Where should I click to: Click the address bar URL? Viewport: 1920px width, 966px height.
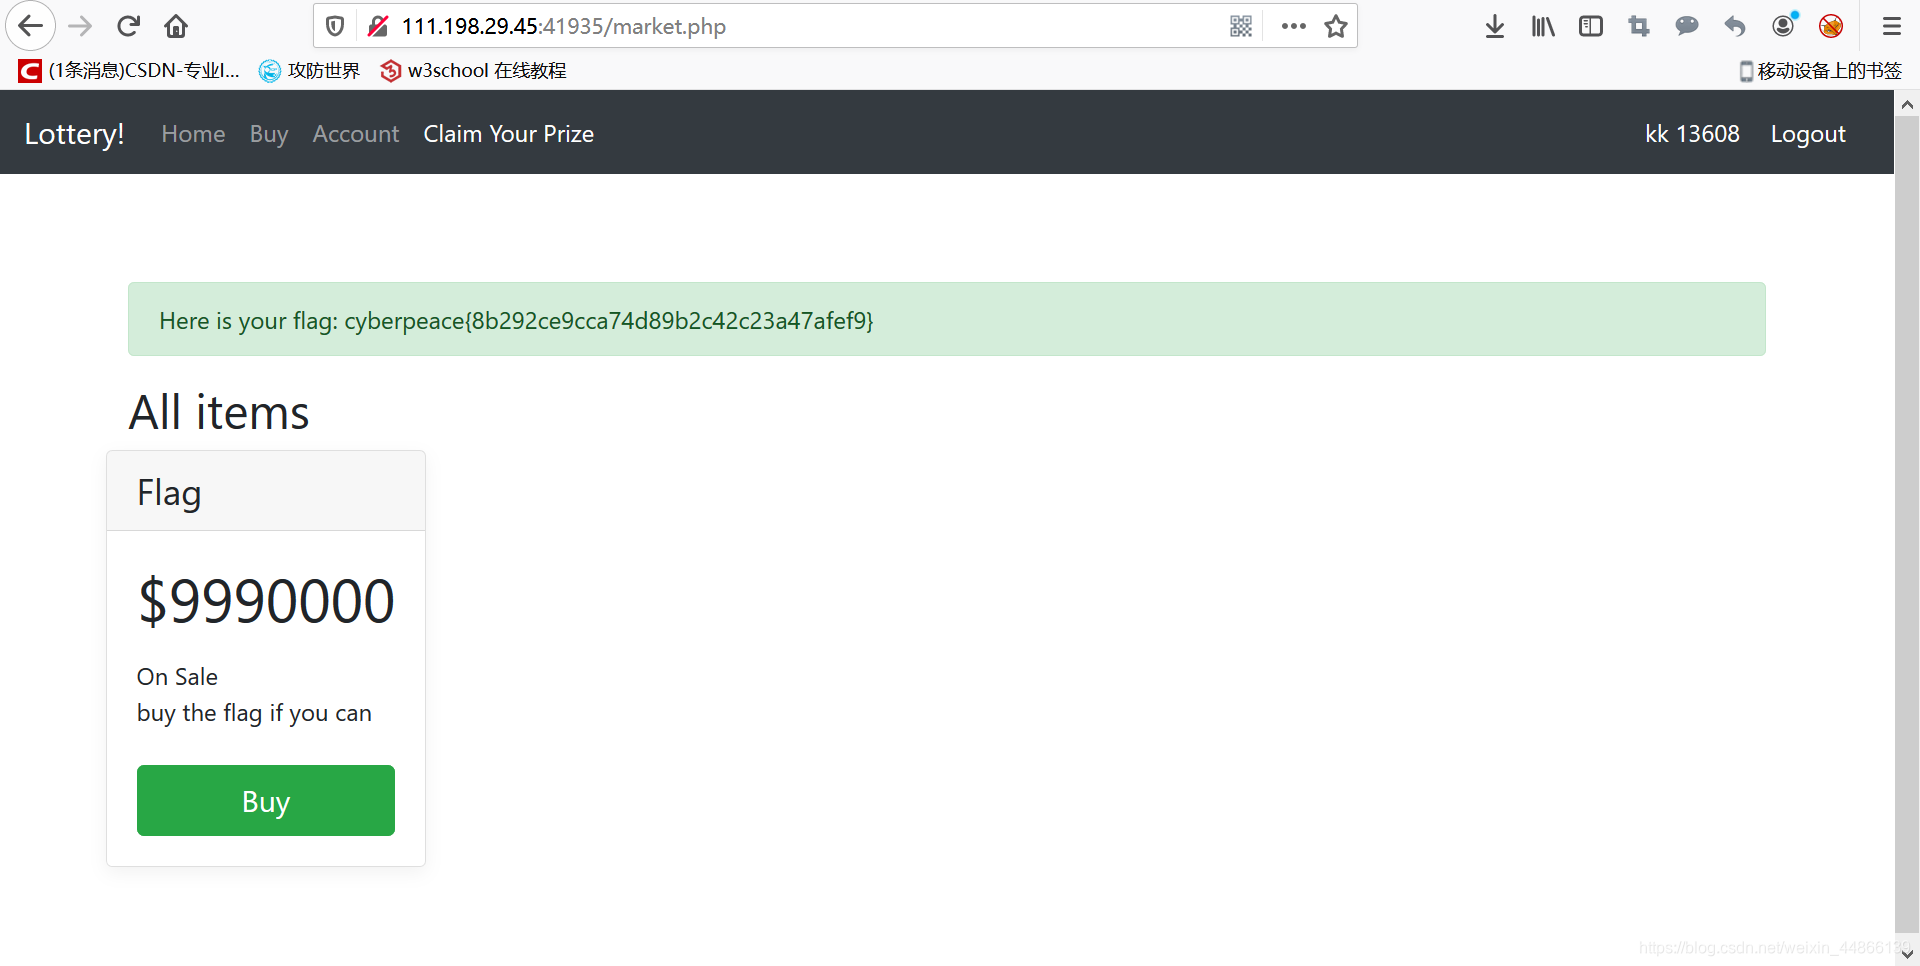[x=564, y=26]
